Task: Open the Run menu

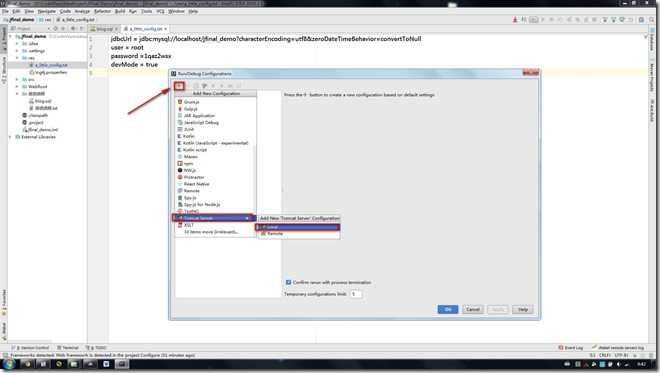Action: pyautogui.click(x=133, y=11)
